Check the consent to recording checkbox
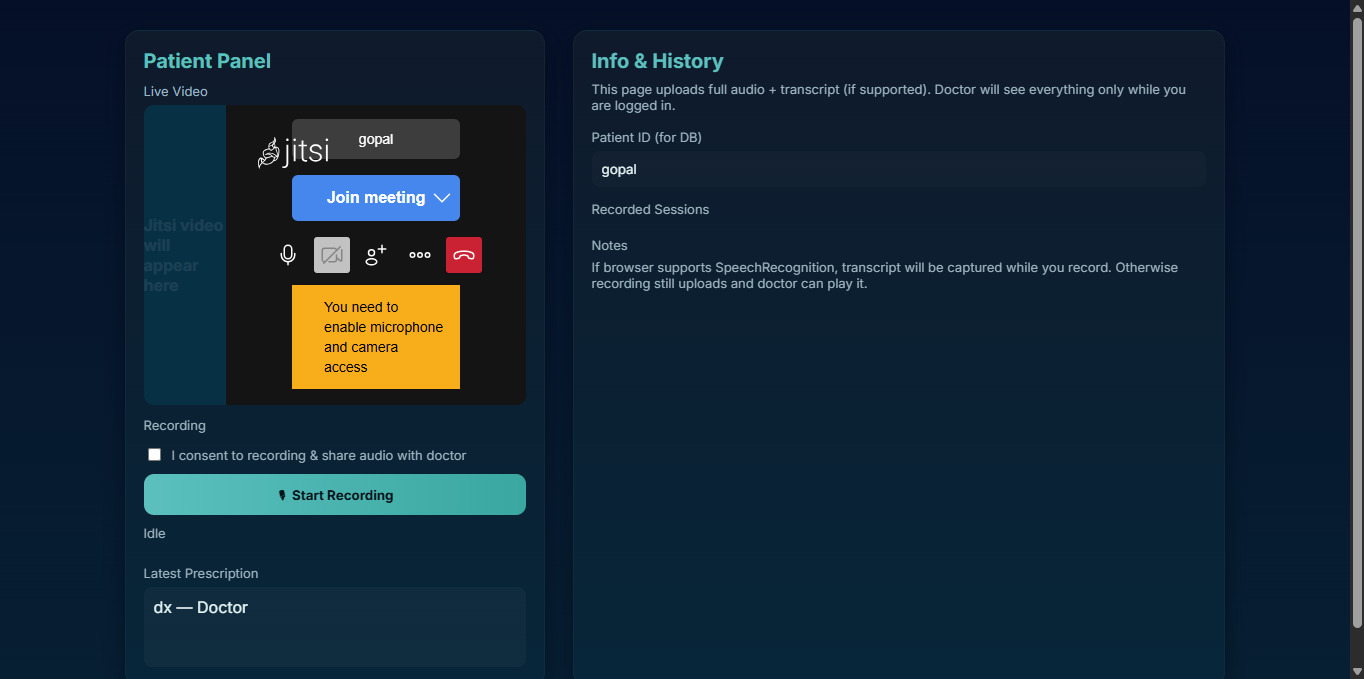The image size is (1364, 679). tap(154, 455)
